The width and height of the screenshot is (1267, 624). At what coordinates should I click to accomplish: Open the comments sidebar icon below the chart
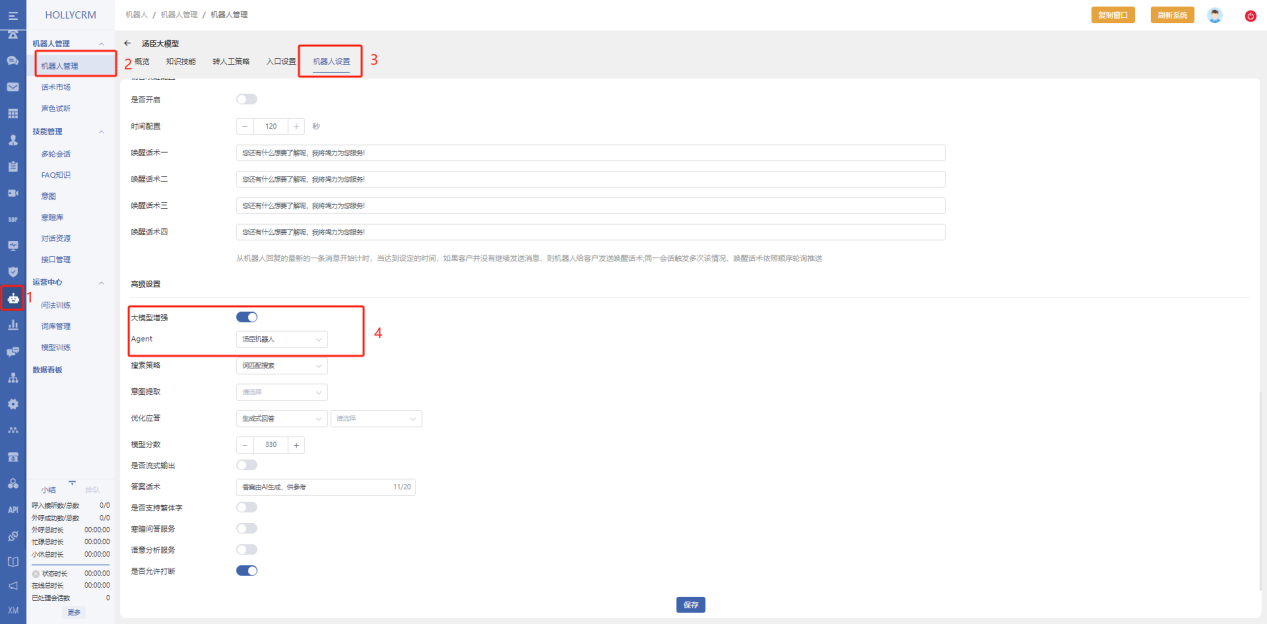tap(13, 351)
